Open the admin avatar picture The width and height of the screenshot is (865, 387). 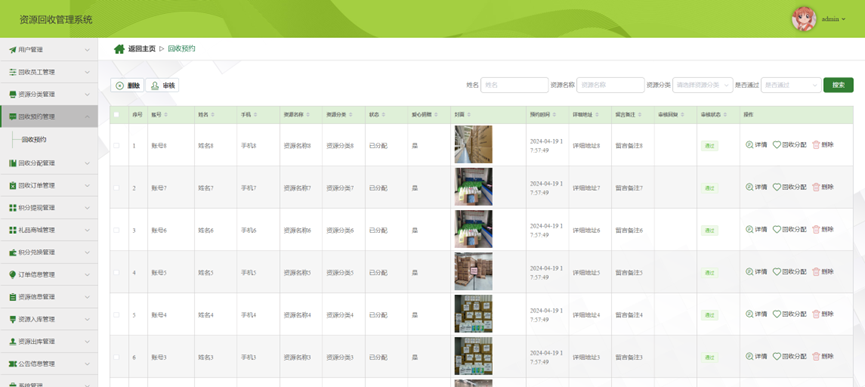(x=804, y=19)
